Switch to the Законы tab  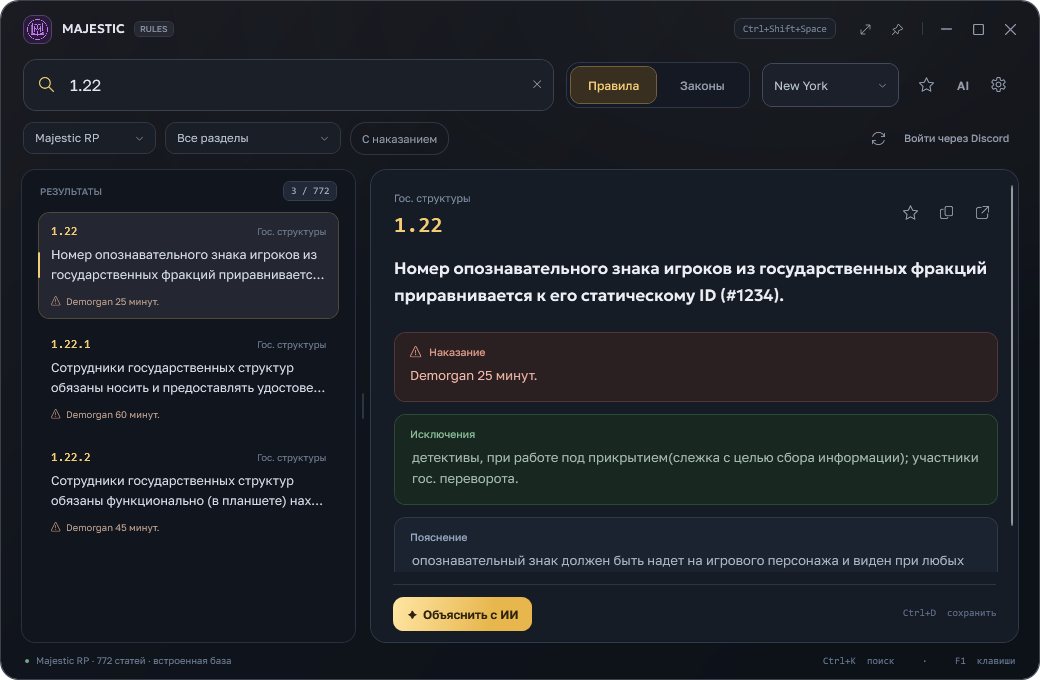tap(702, 86)
